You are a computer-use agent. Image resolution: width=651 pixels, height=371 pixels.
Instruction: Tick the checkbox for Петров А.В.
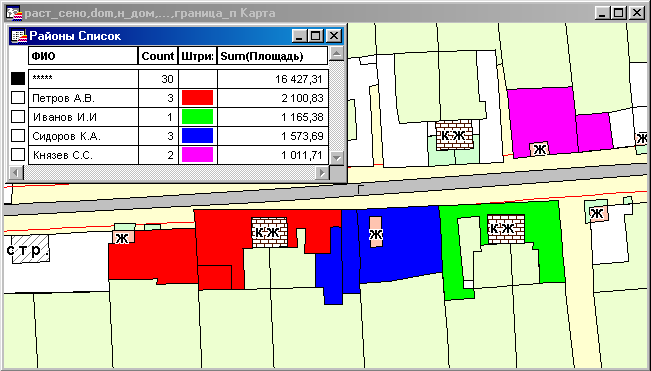tap(18, 98)
